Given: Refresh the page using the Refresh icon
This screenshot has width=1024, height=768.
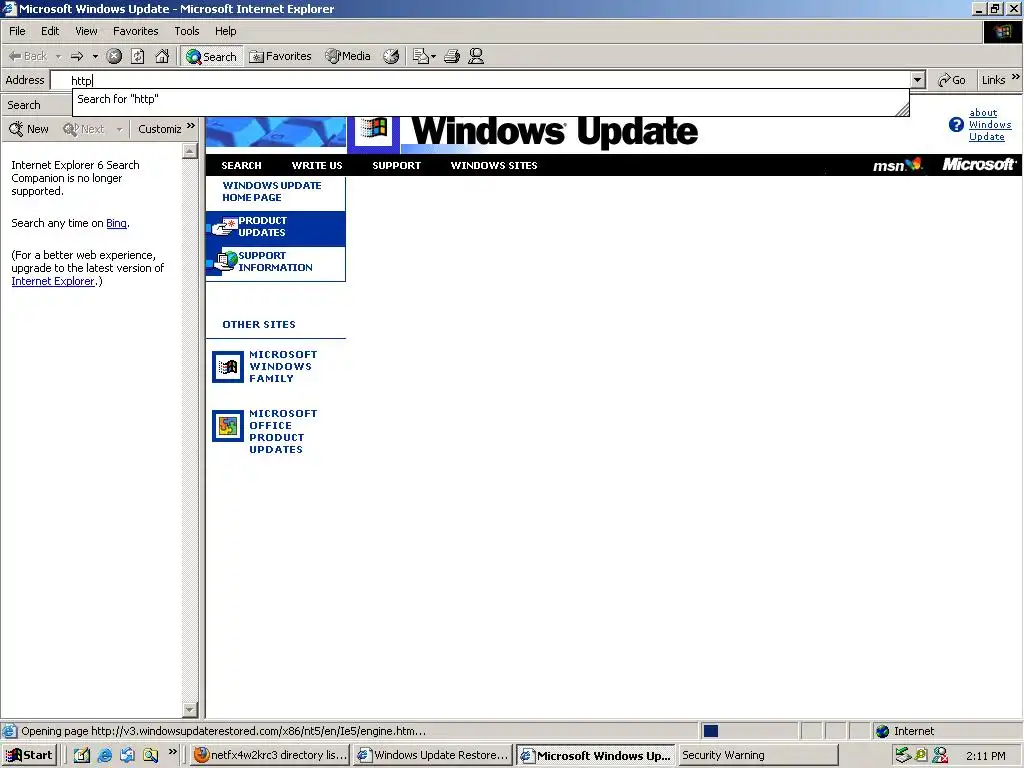Looking at the screenshot, I should click(138, 56).
